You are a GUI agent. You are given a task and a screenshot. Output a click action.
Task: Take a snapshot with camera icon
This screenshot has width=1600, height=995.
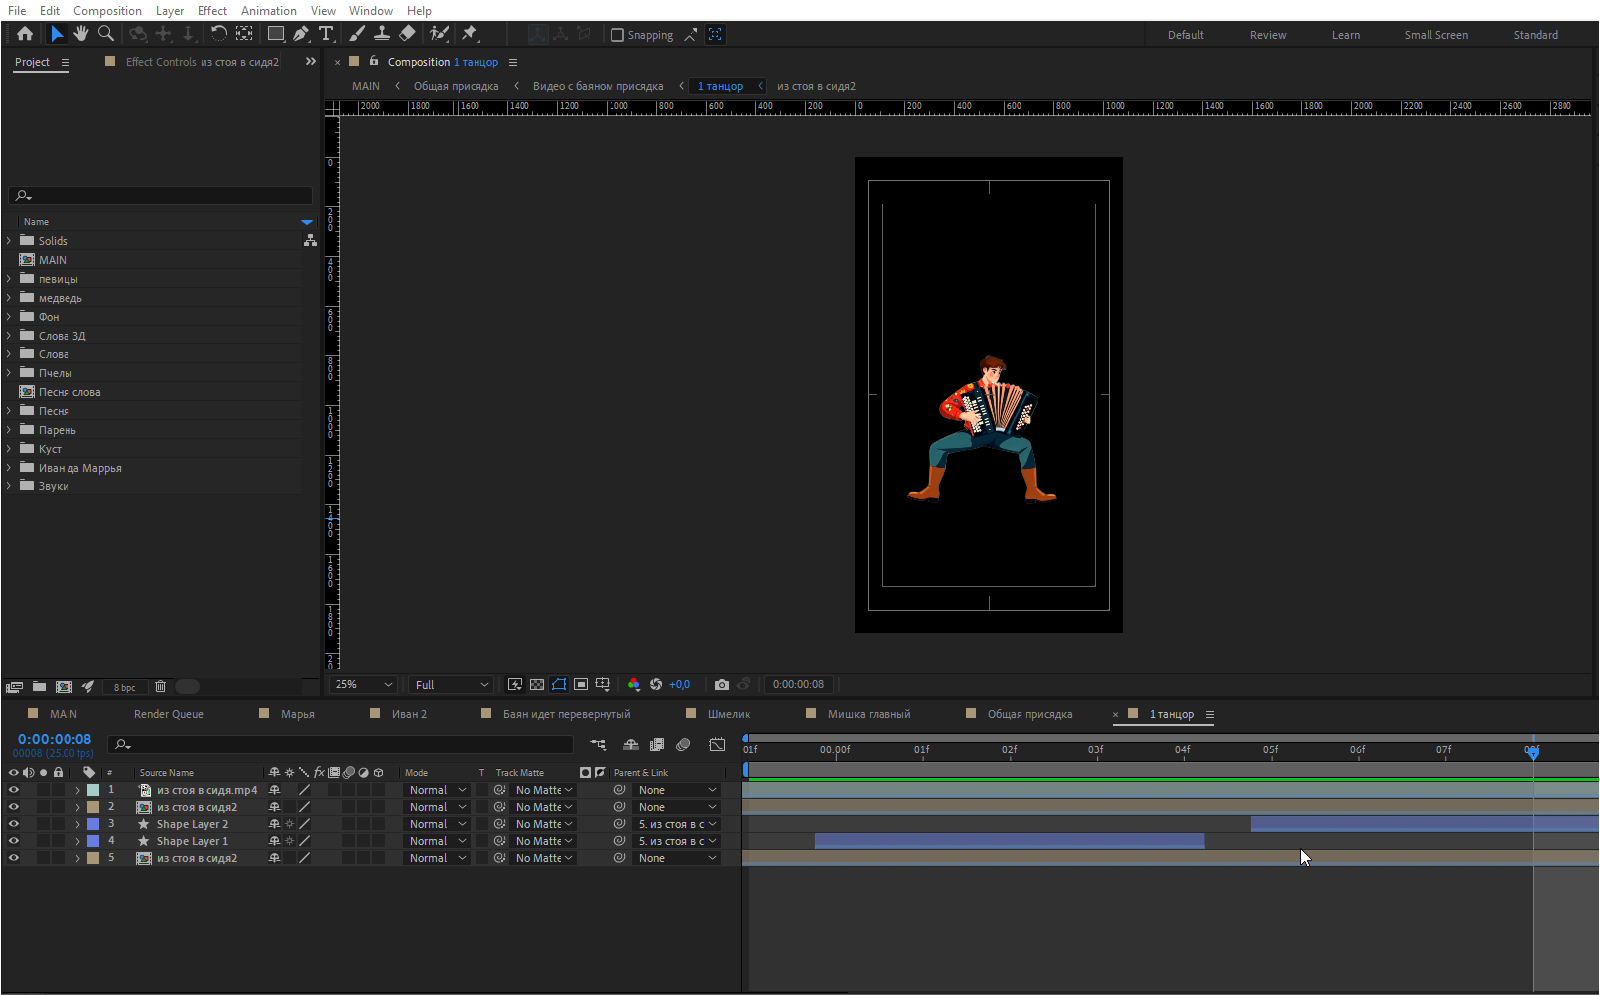722,685
